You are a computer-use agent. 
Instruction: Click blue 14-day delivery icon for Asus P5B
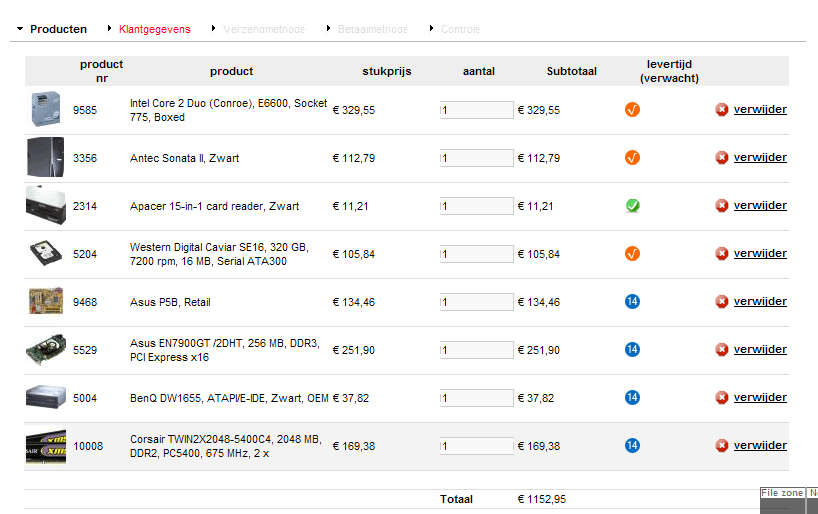pyautogui.click(x=632, y=302)
